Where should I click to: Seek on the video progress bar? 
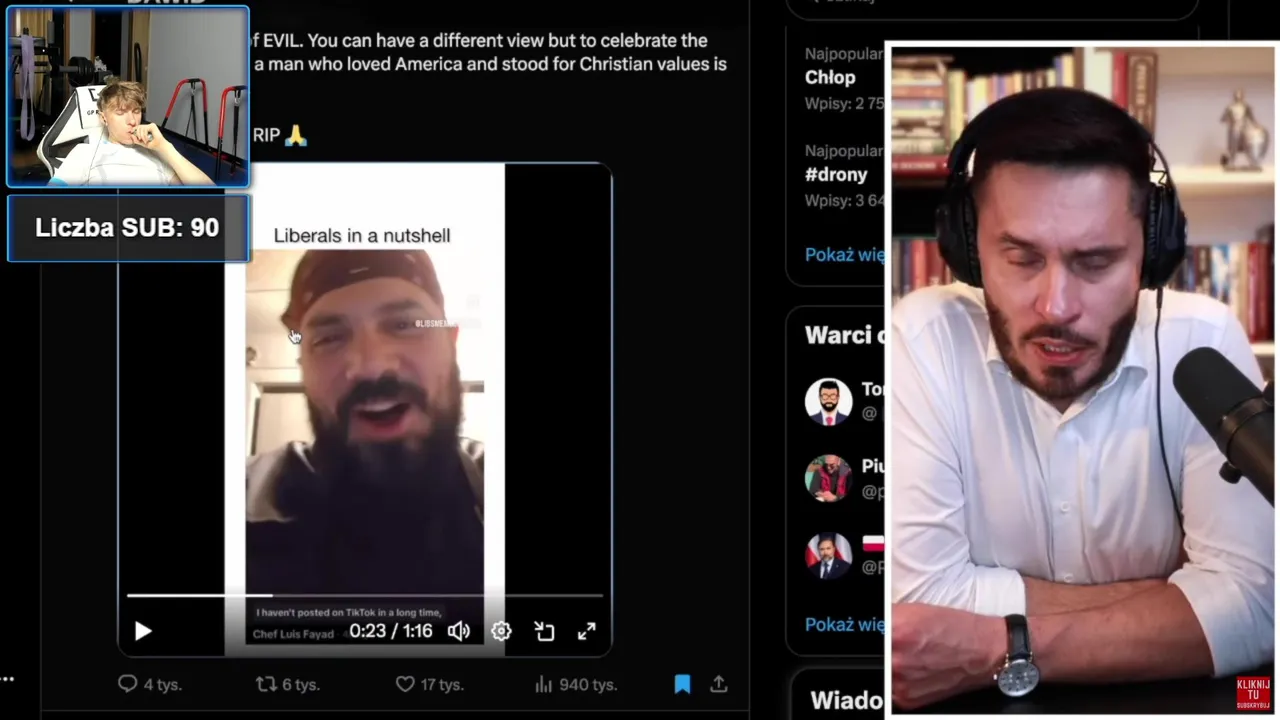[365, 595]
